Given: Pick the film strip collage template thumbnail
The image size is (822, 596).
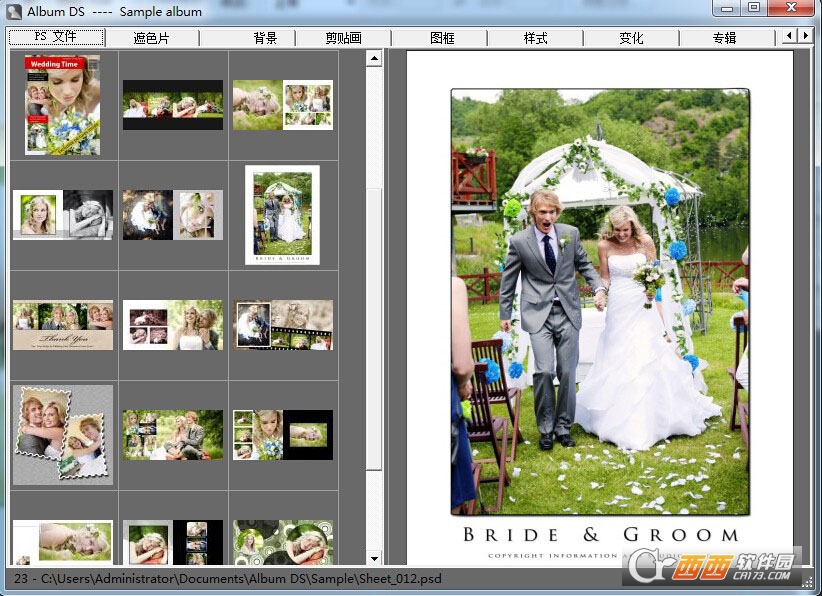Looking at the screenshot, I should click(x=283, y=326).
